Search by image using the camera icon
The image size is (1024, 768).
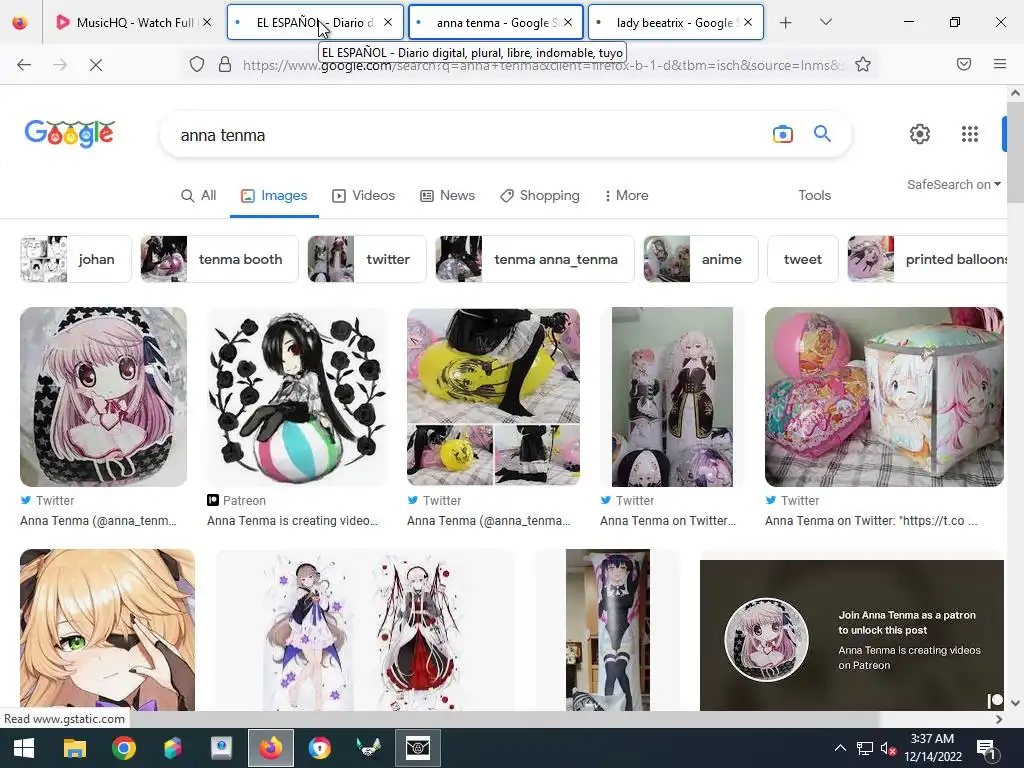[782, 135]
